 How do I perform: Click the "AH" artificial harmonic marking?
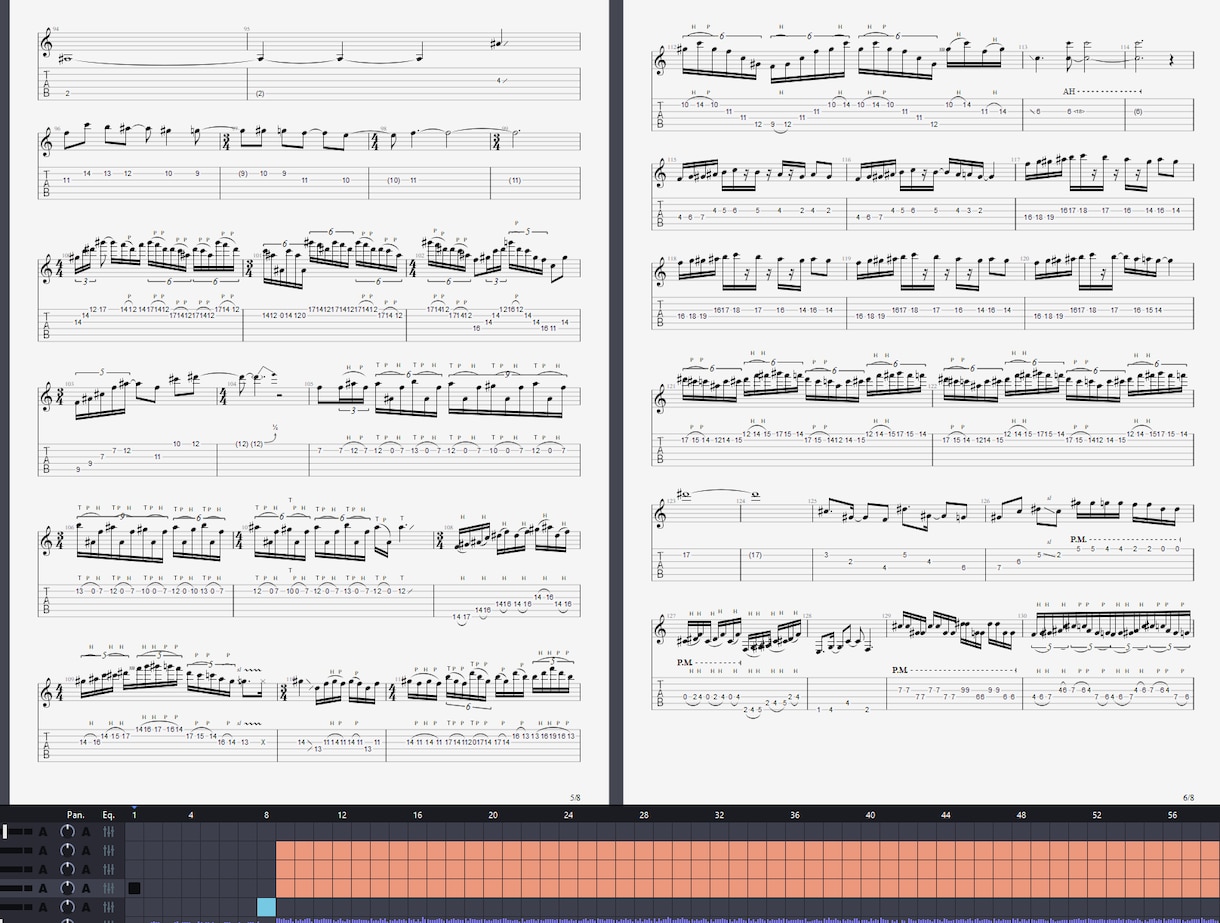(1069, 91)
